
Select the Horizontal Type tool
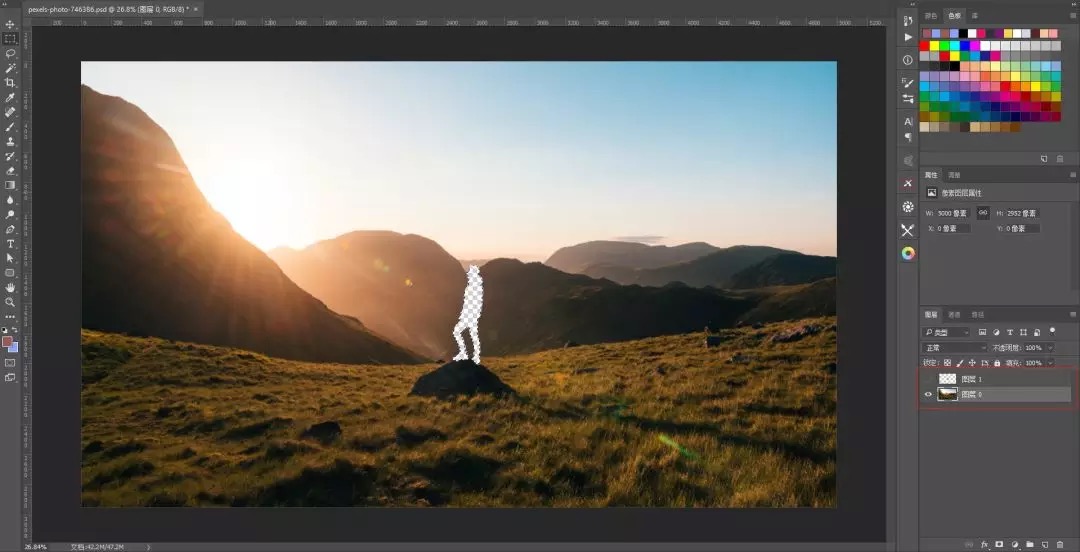[10, 244]
